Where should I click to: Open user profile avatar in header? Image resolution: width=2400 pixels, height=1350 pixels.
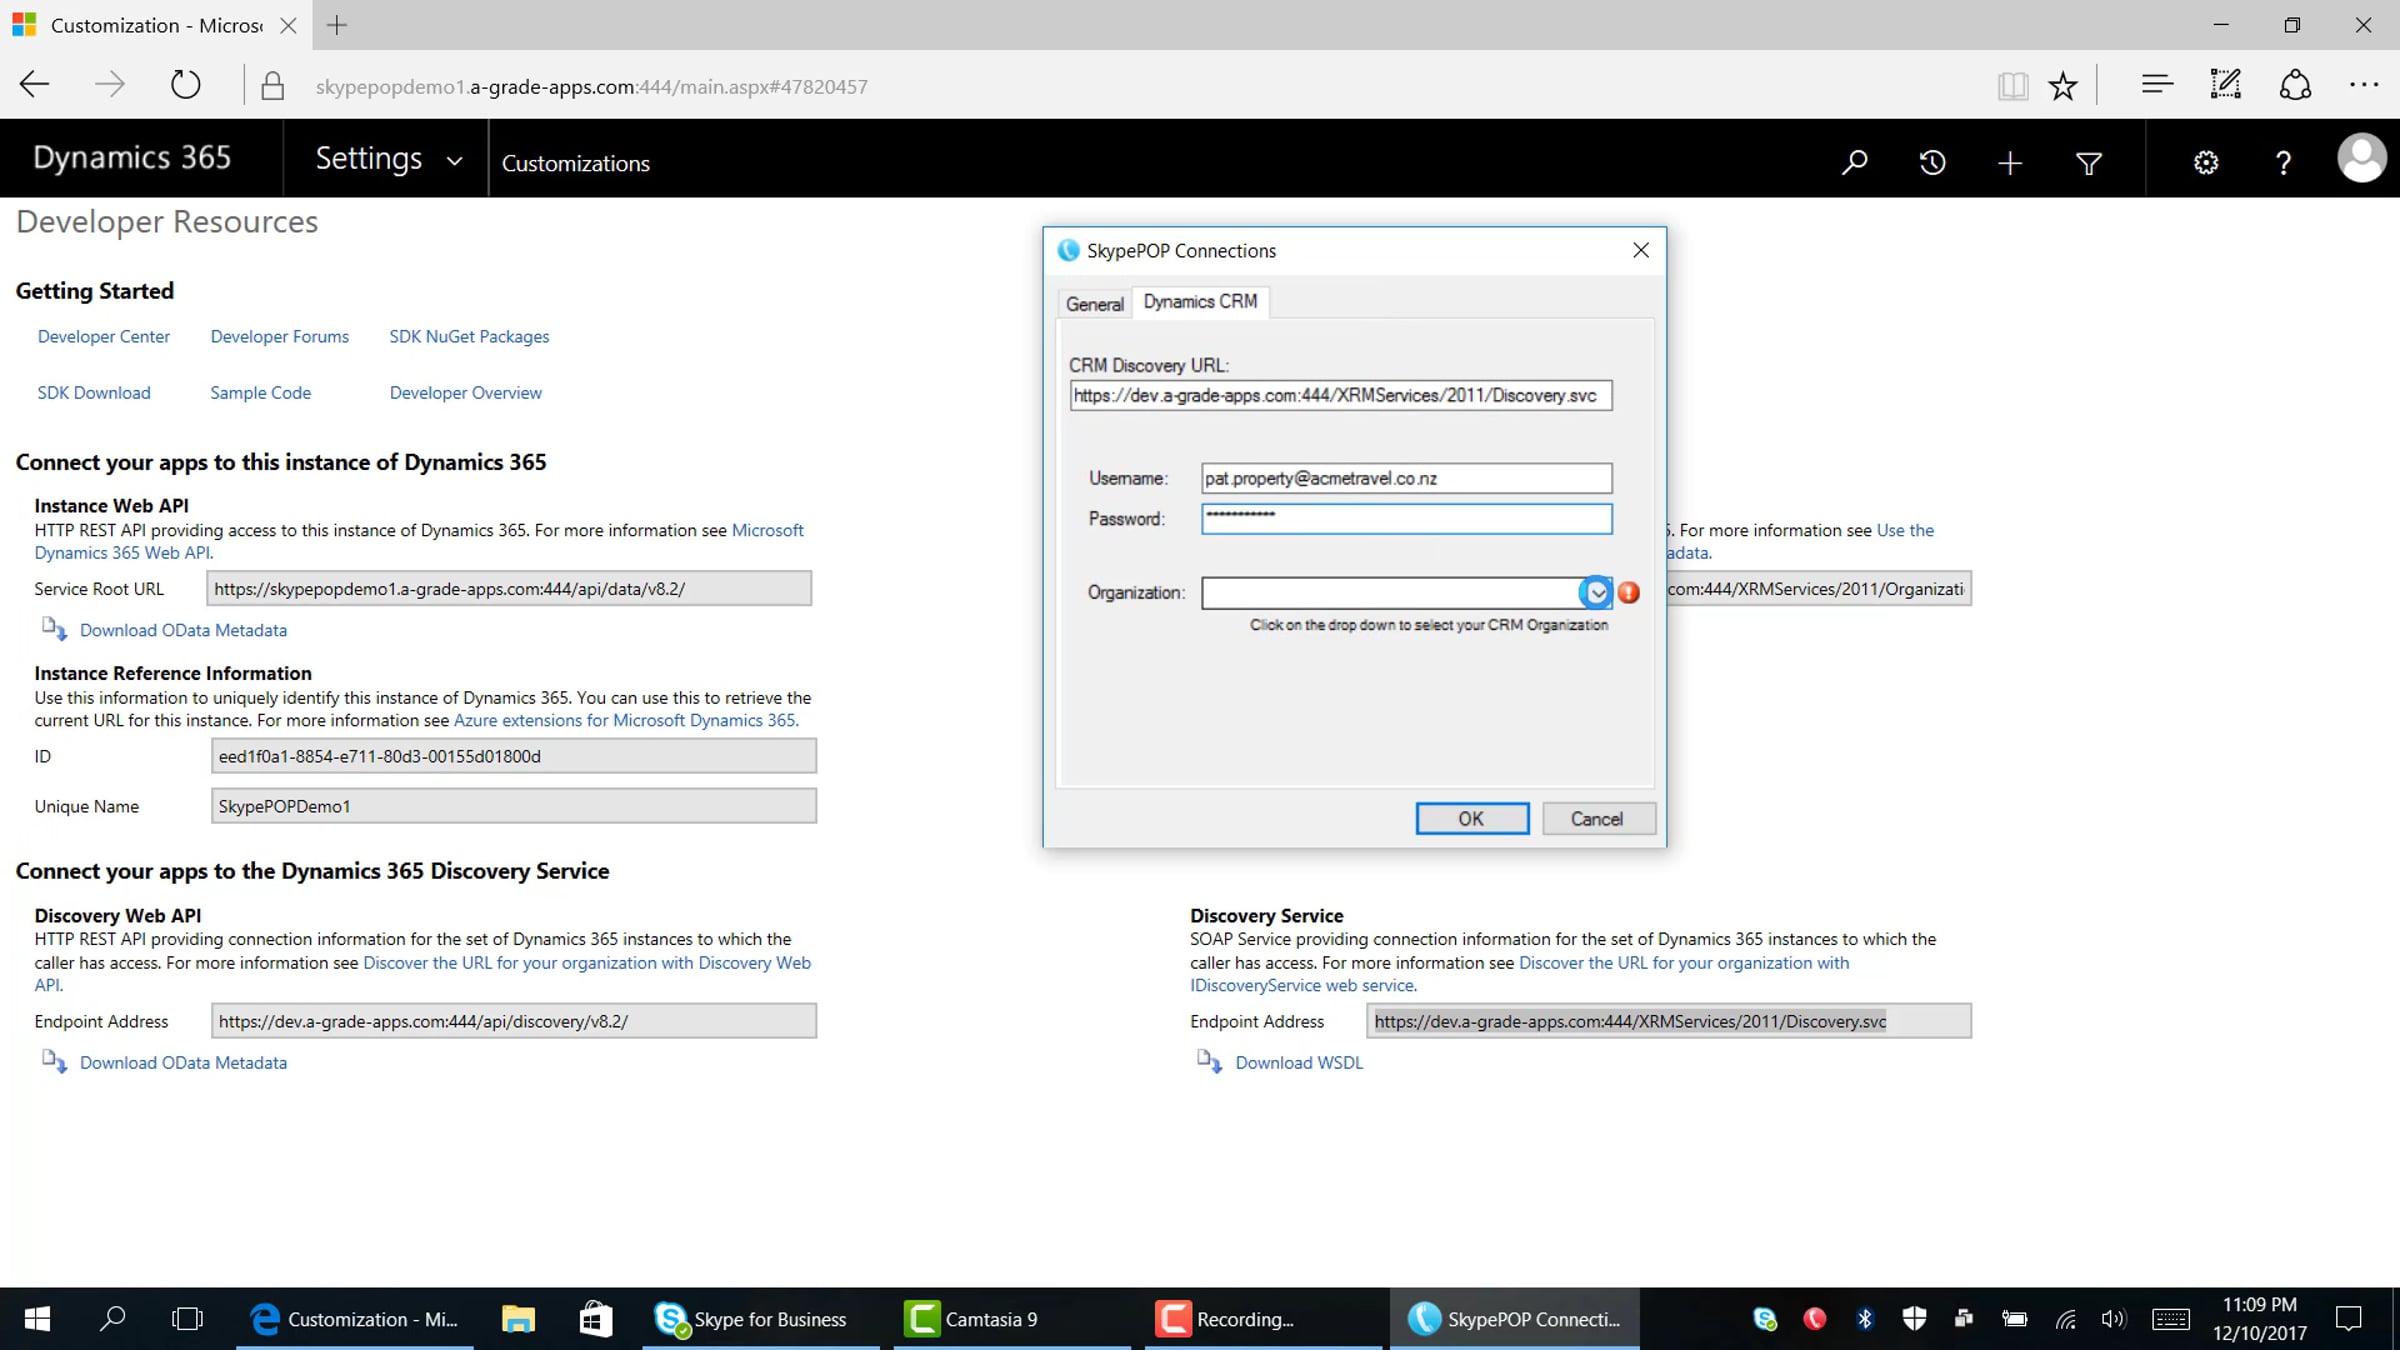pos(2361,158)
